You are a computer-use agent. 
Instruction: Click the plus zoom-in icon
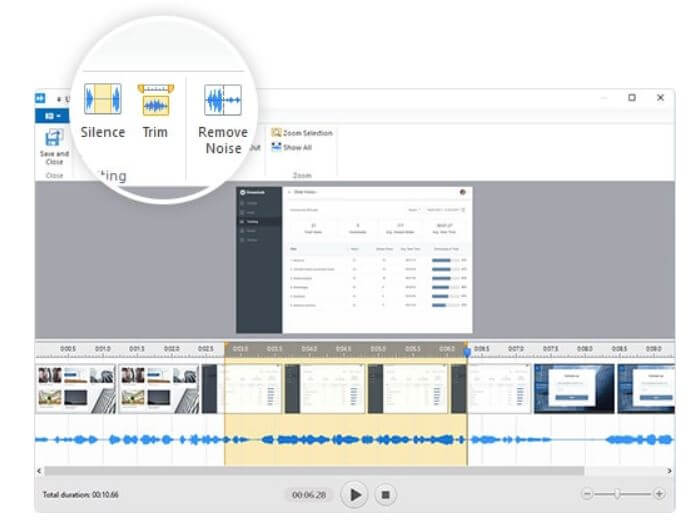[659, 494]
